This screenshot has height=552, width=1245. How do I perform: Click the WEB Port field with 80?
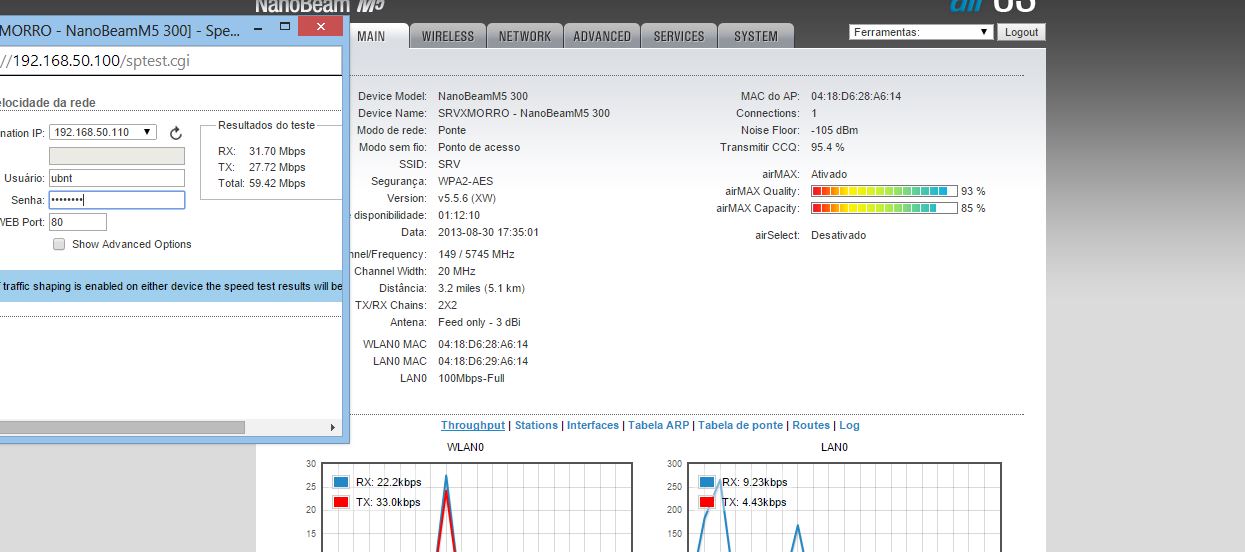pos(78,222)
